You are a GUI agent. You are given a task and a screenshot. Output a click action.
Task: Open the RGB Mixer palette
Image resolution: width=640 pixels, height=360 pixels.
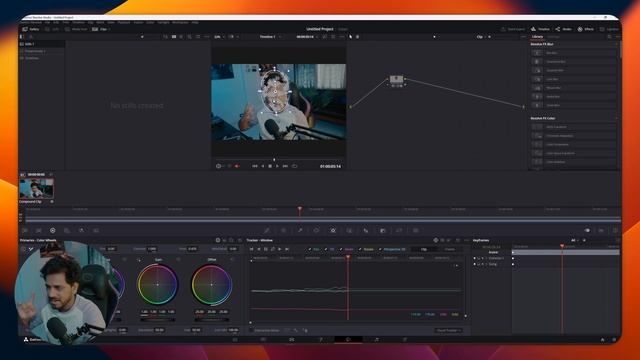pos(81,231)
